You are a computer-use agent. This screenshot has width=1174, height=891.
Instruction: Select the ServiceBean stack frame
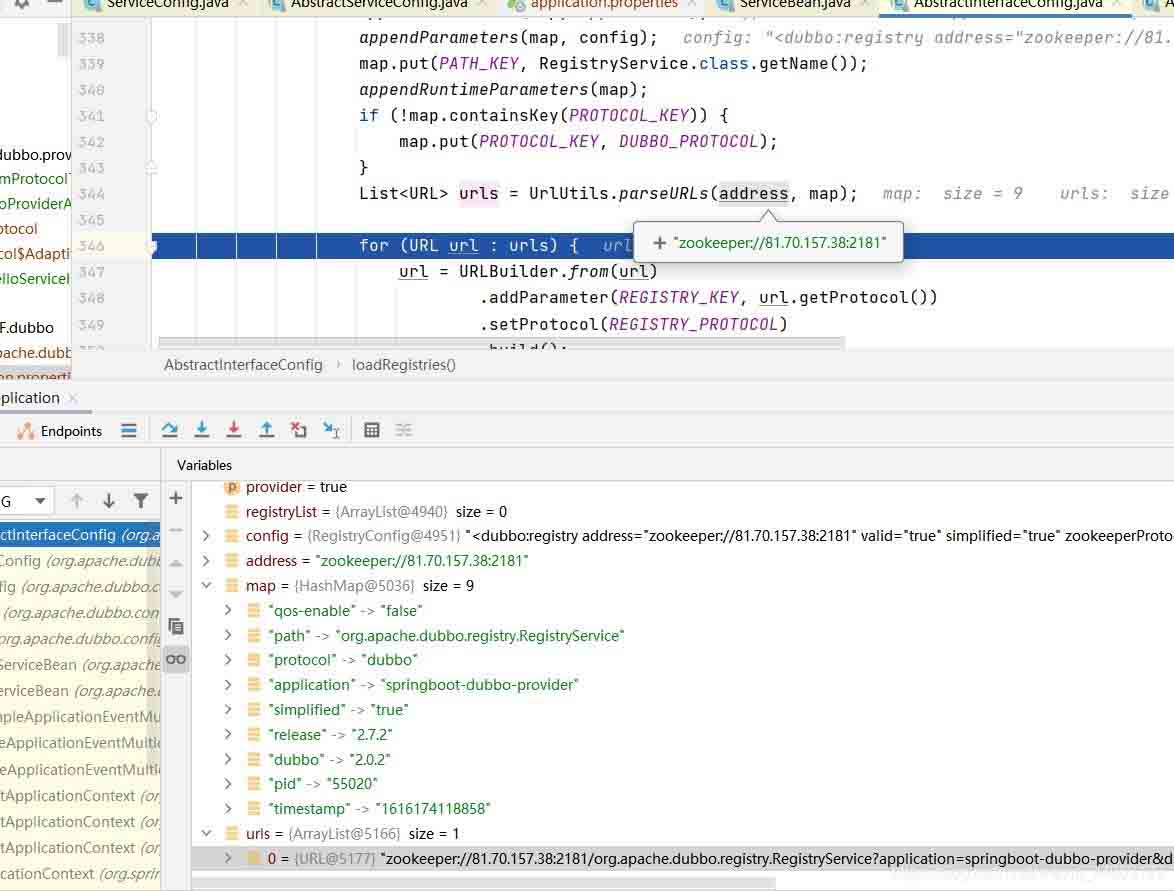[80, 665]
